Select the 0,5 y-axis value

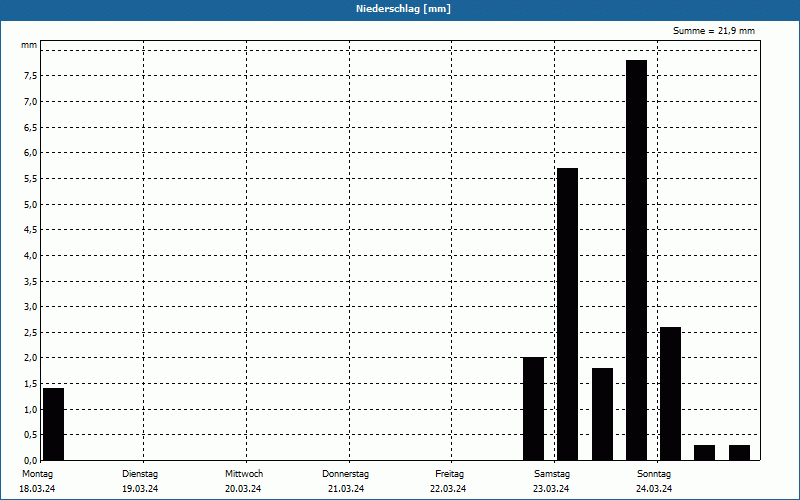pos(31,435)
